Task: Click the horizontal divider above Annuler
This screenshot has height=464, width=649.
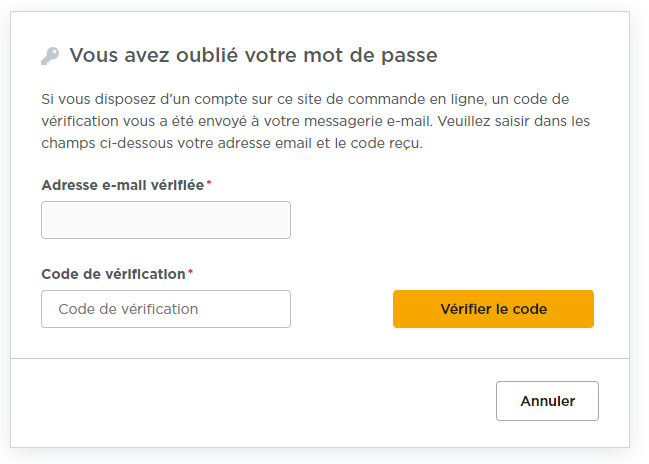Action: coord(320,357)
